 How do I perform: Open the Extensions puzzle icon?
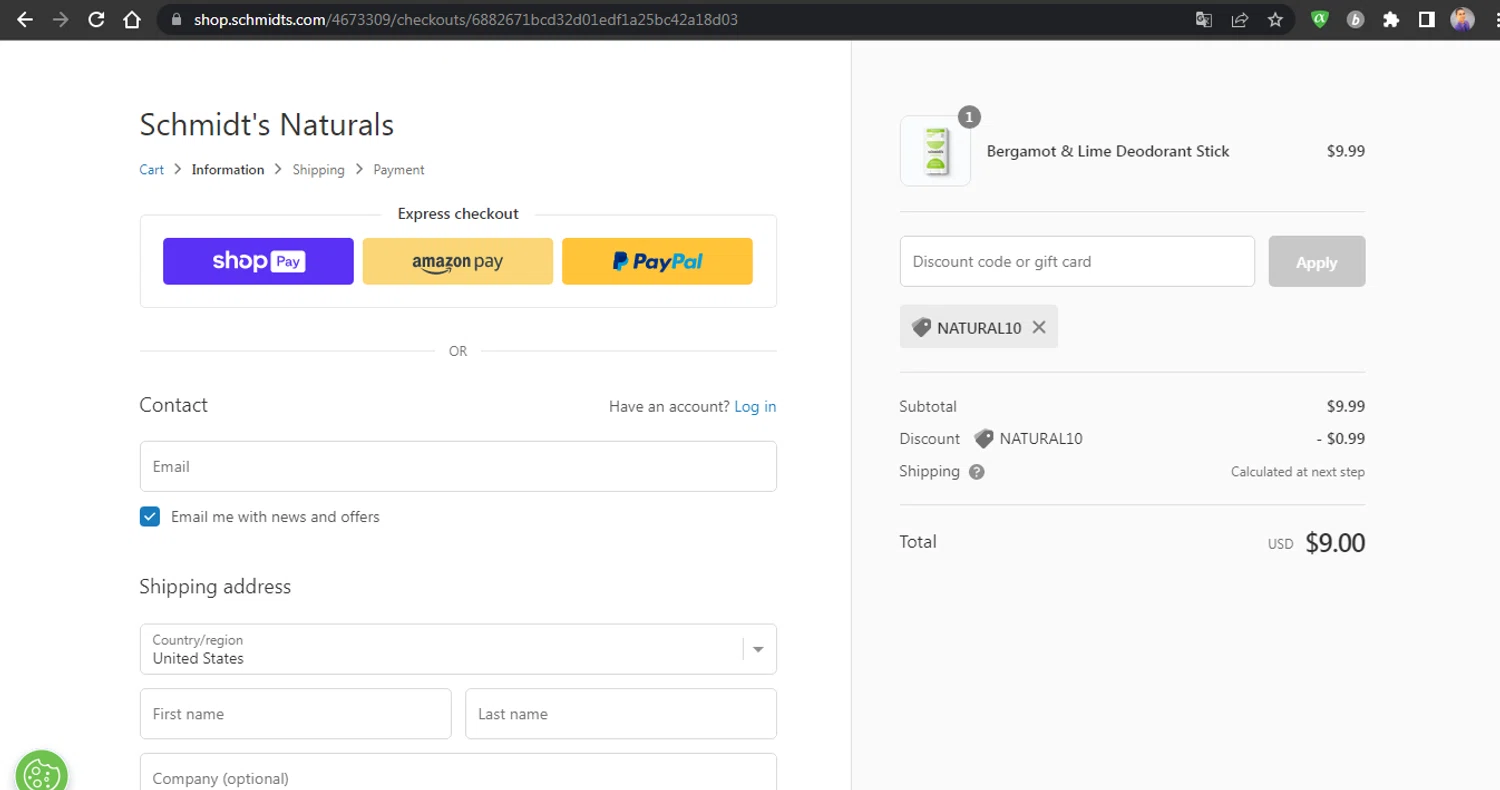pos(1391,19)
